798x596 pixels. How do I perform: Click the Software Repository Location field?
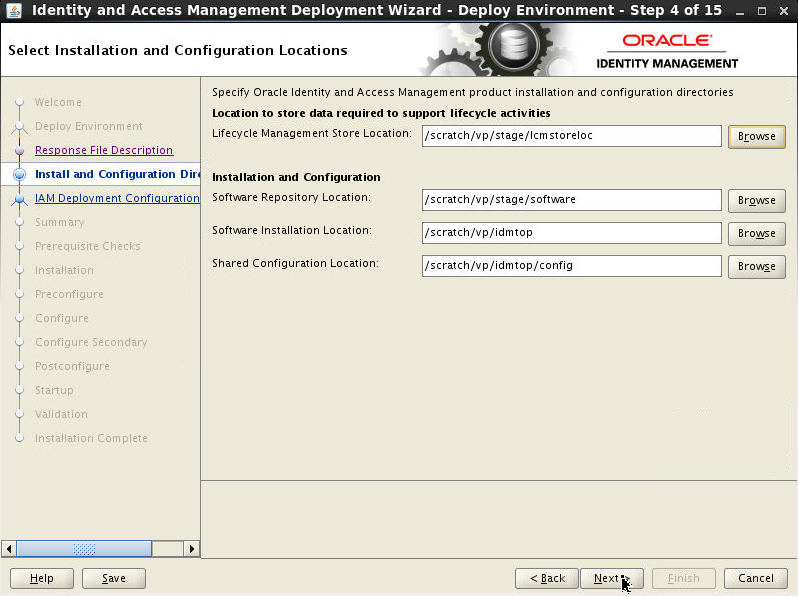coord(572,200)
